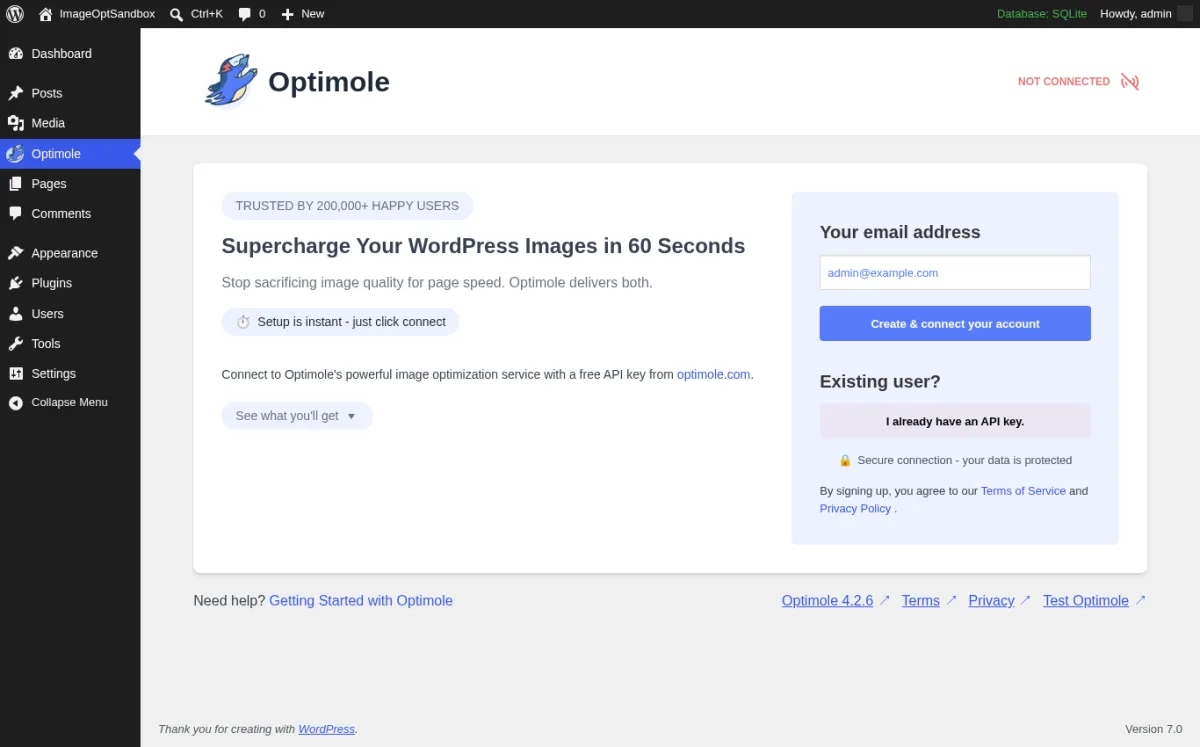The width and height of the screenshot is (1200, 747).
Task: Open the Terms of Service link
Action: pyautogui.click(x=1023, y=491)
